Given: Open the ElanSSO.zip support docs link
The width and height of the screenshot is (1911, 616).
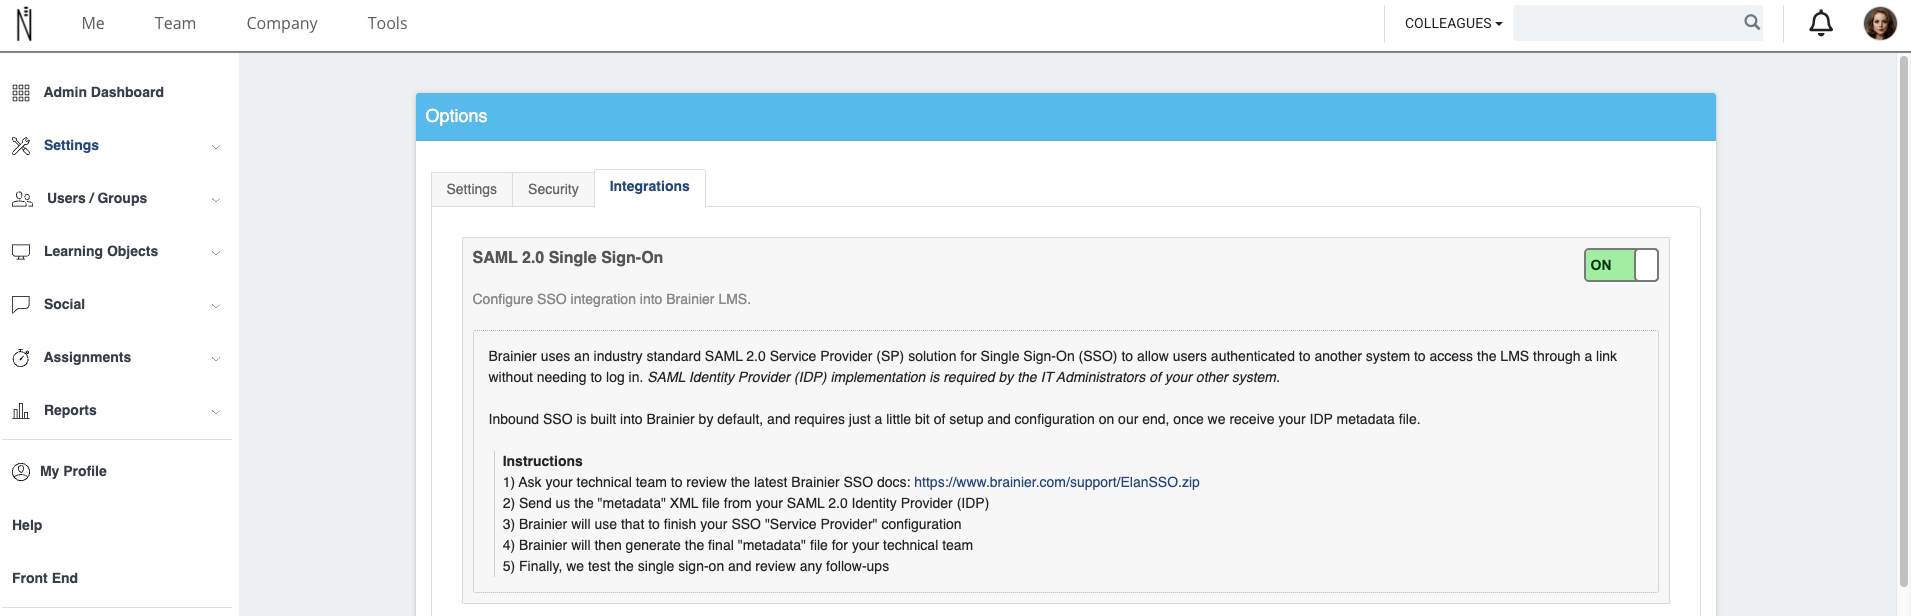Looking at the screenshot, I should click(1057, 482).
